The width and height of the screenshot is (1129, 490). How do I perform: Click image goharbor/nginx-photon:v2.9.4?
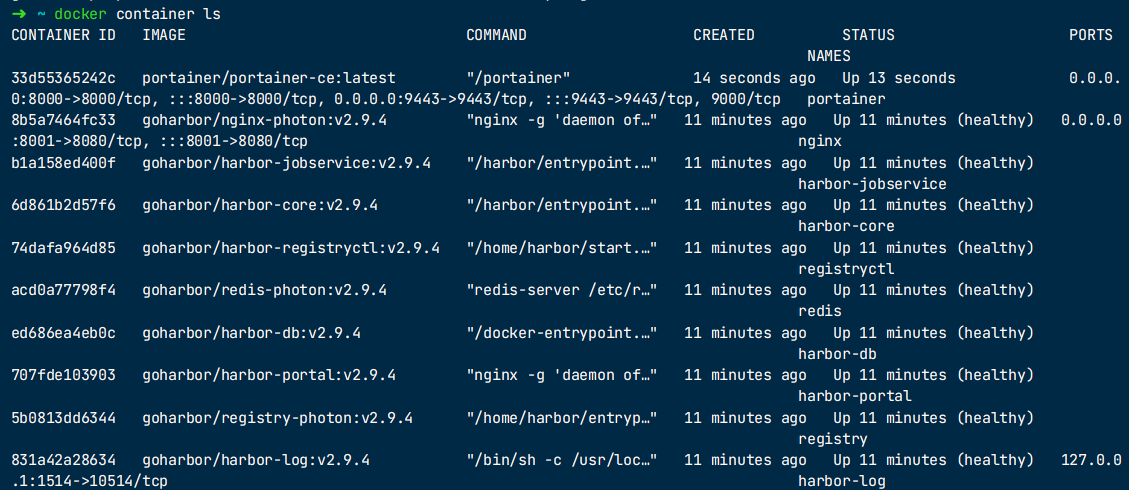(265, 120)
